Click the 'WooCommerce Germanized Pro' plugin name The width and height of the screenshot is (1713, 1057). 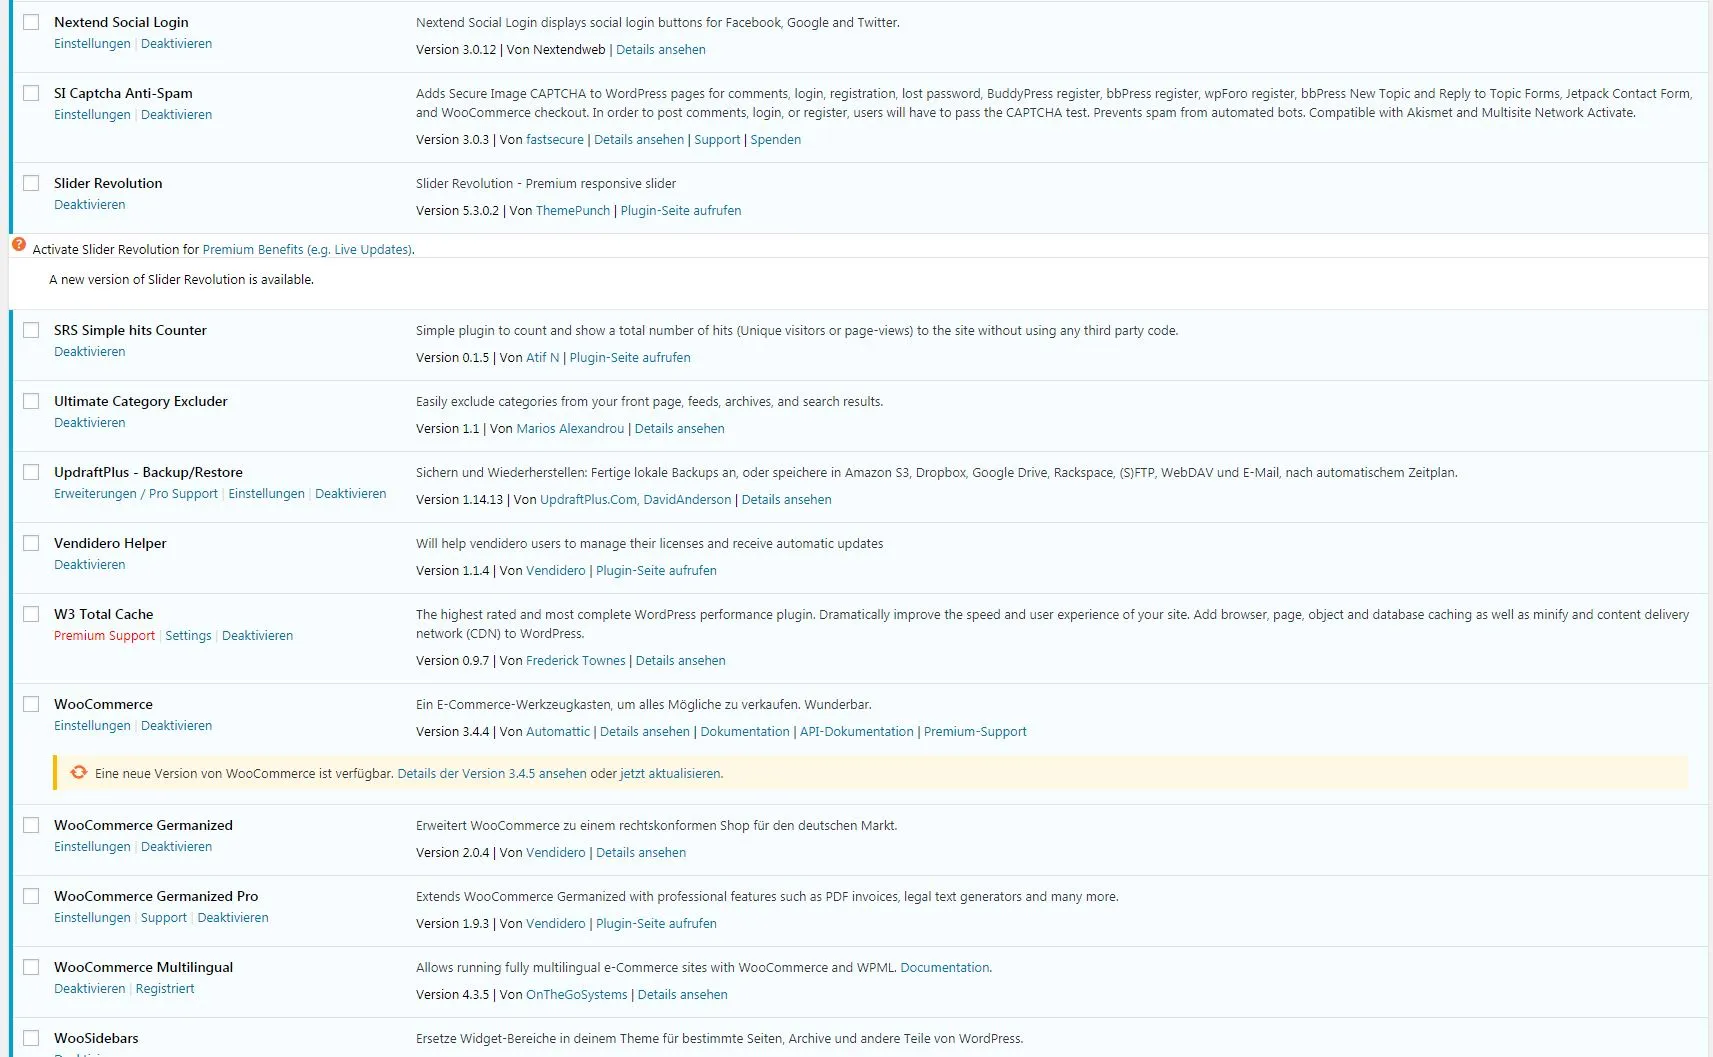tap(156, 896)
